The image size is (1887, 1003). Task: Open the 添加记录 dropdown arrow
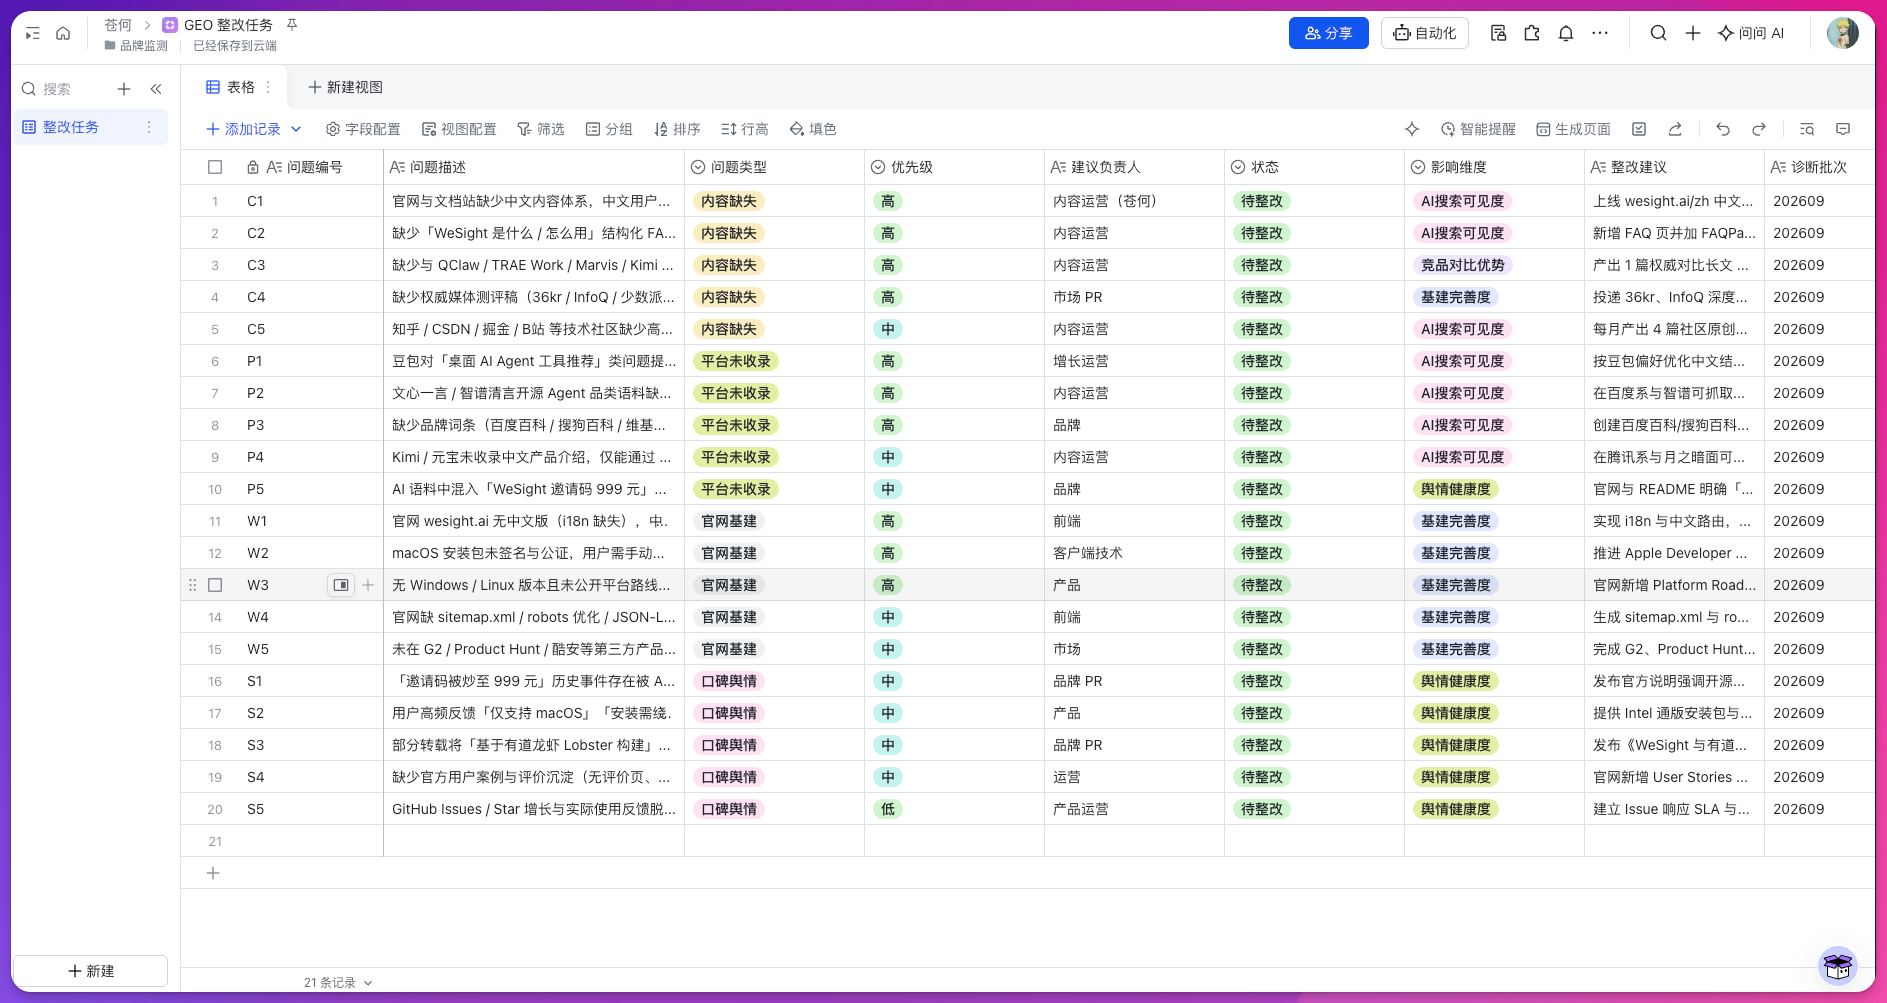pos(296,129)
